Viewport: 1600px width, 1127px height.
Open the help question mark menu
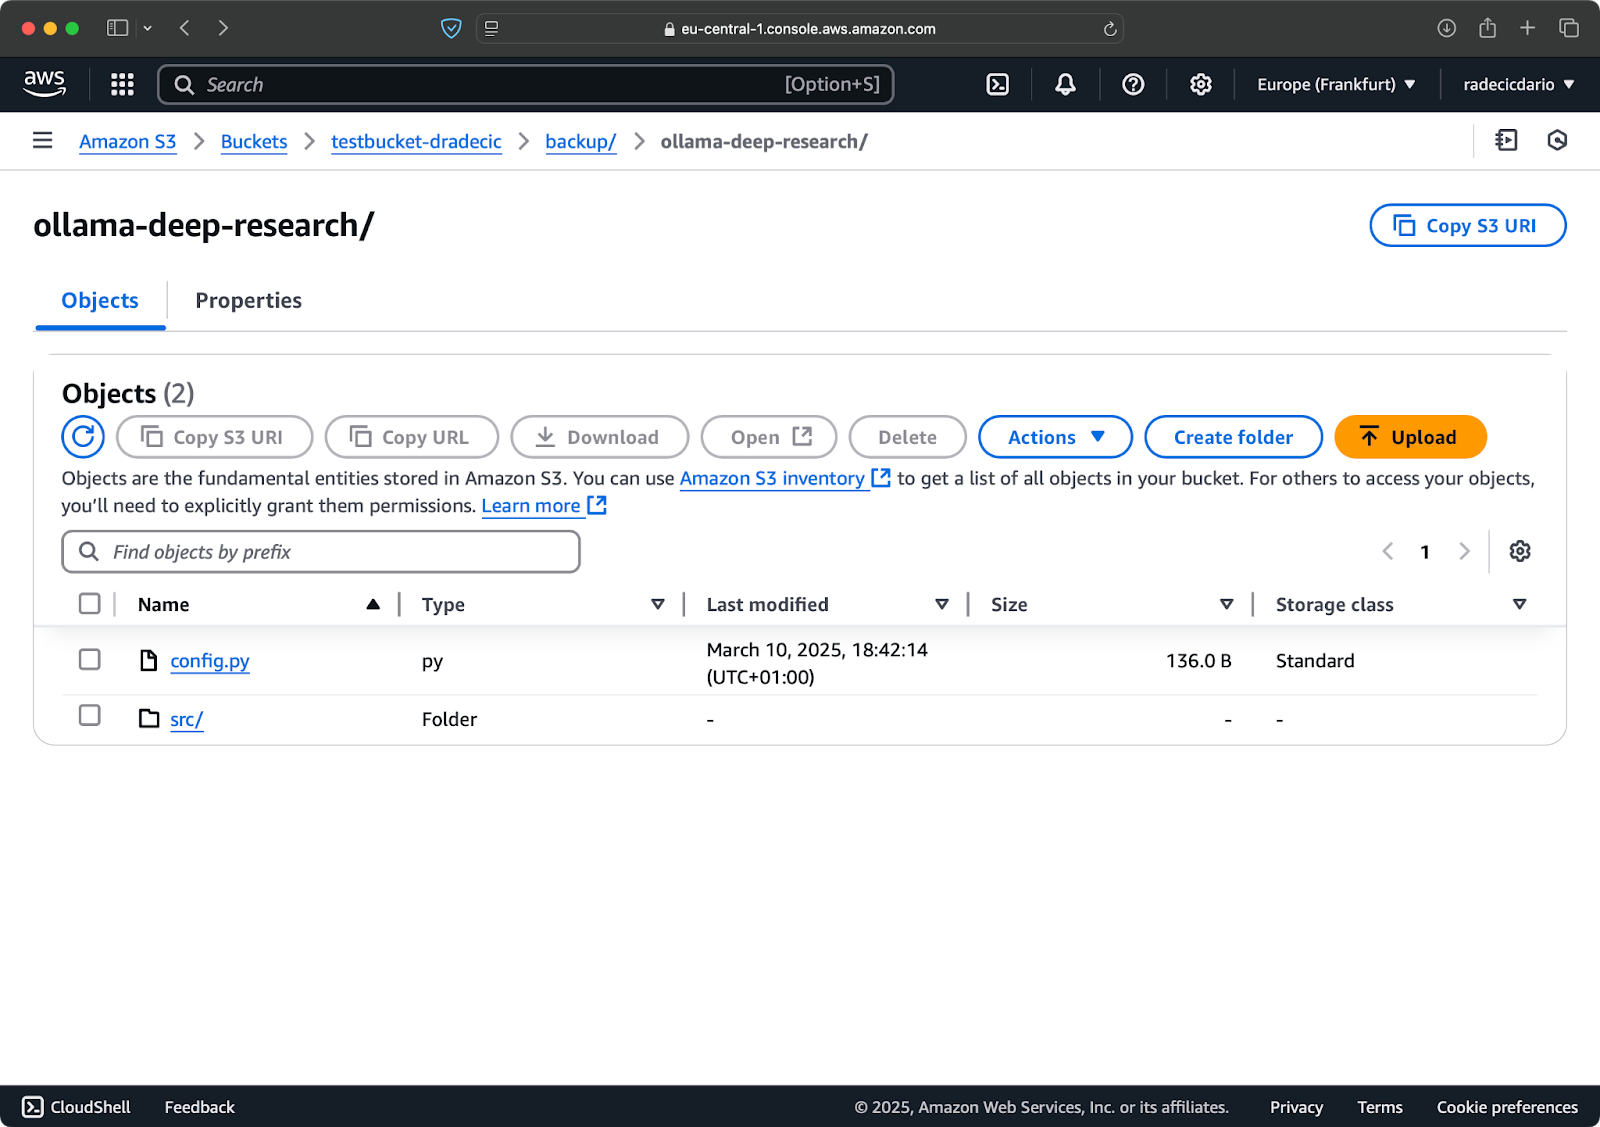point(1133,84)
